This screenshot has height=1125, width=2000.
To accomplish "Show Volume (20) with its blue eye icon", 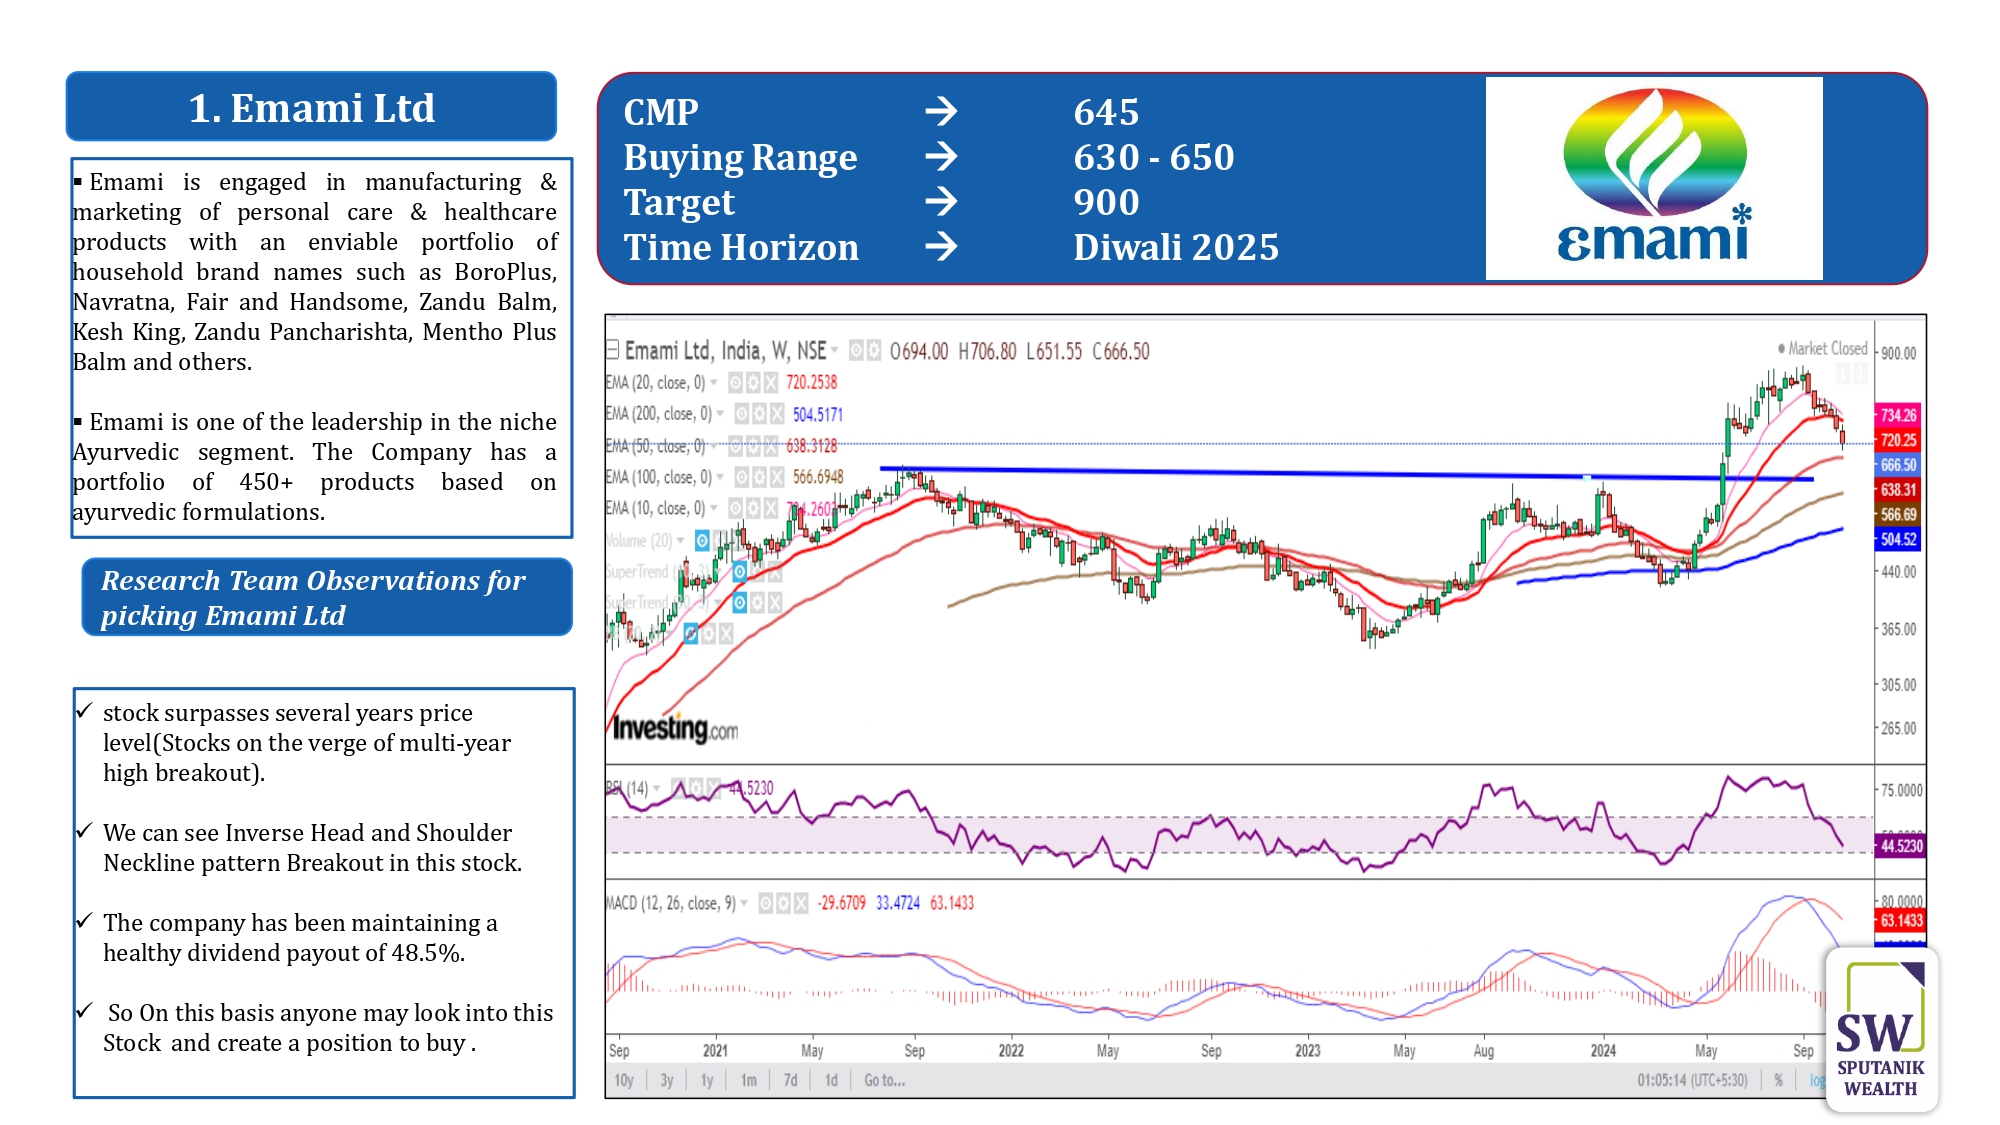I will 702,541.
